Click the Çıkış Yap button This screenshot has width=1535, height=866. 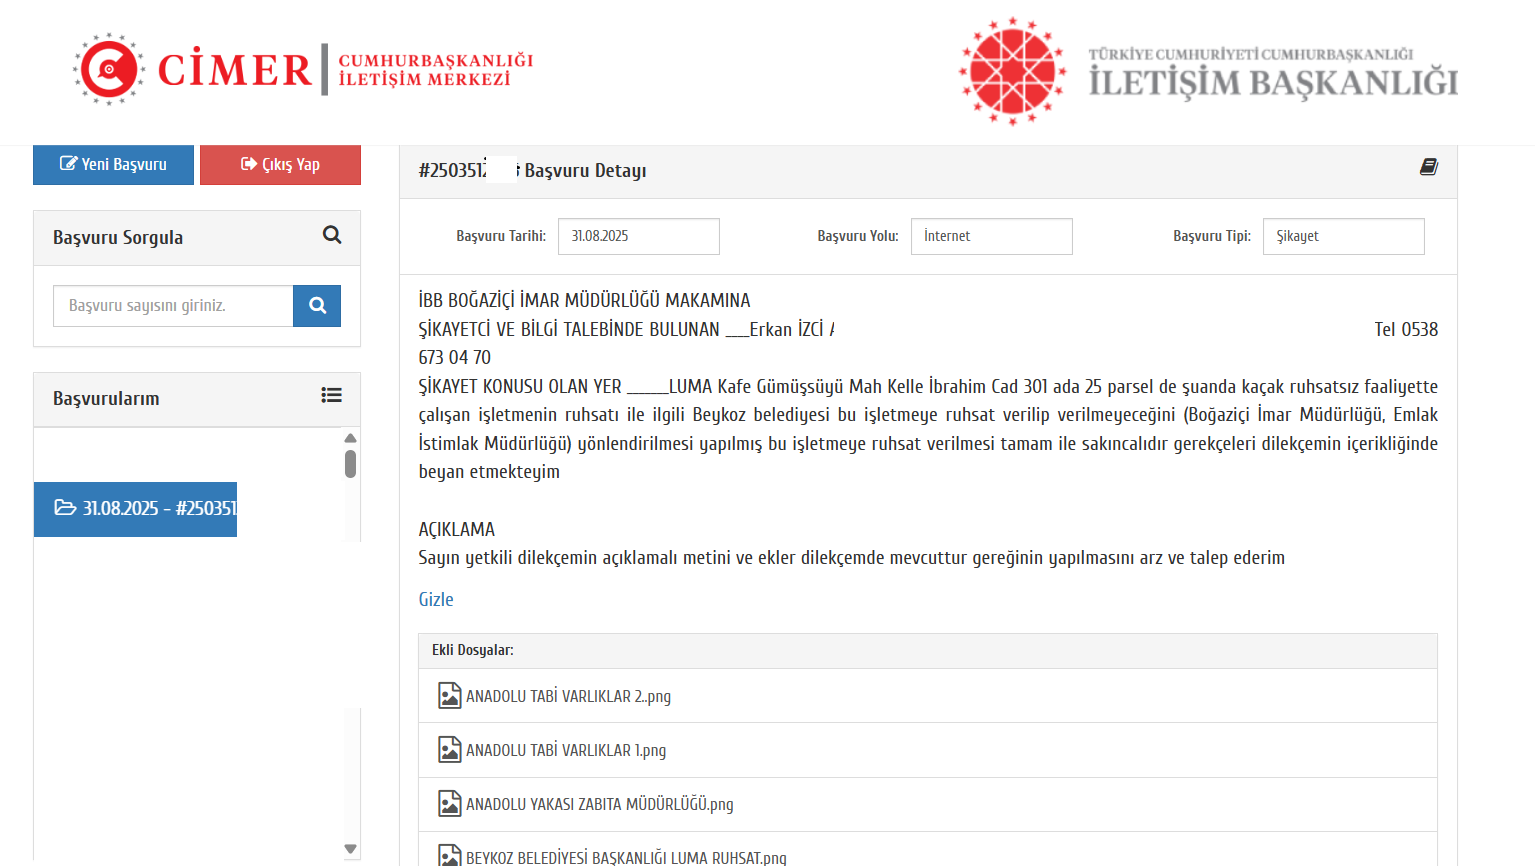coord(280,165)
